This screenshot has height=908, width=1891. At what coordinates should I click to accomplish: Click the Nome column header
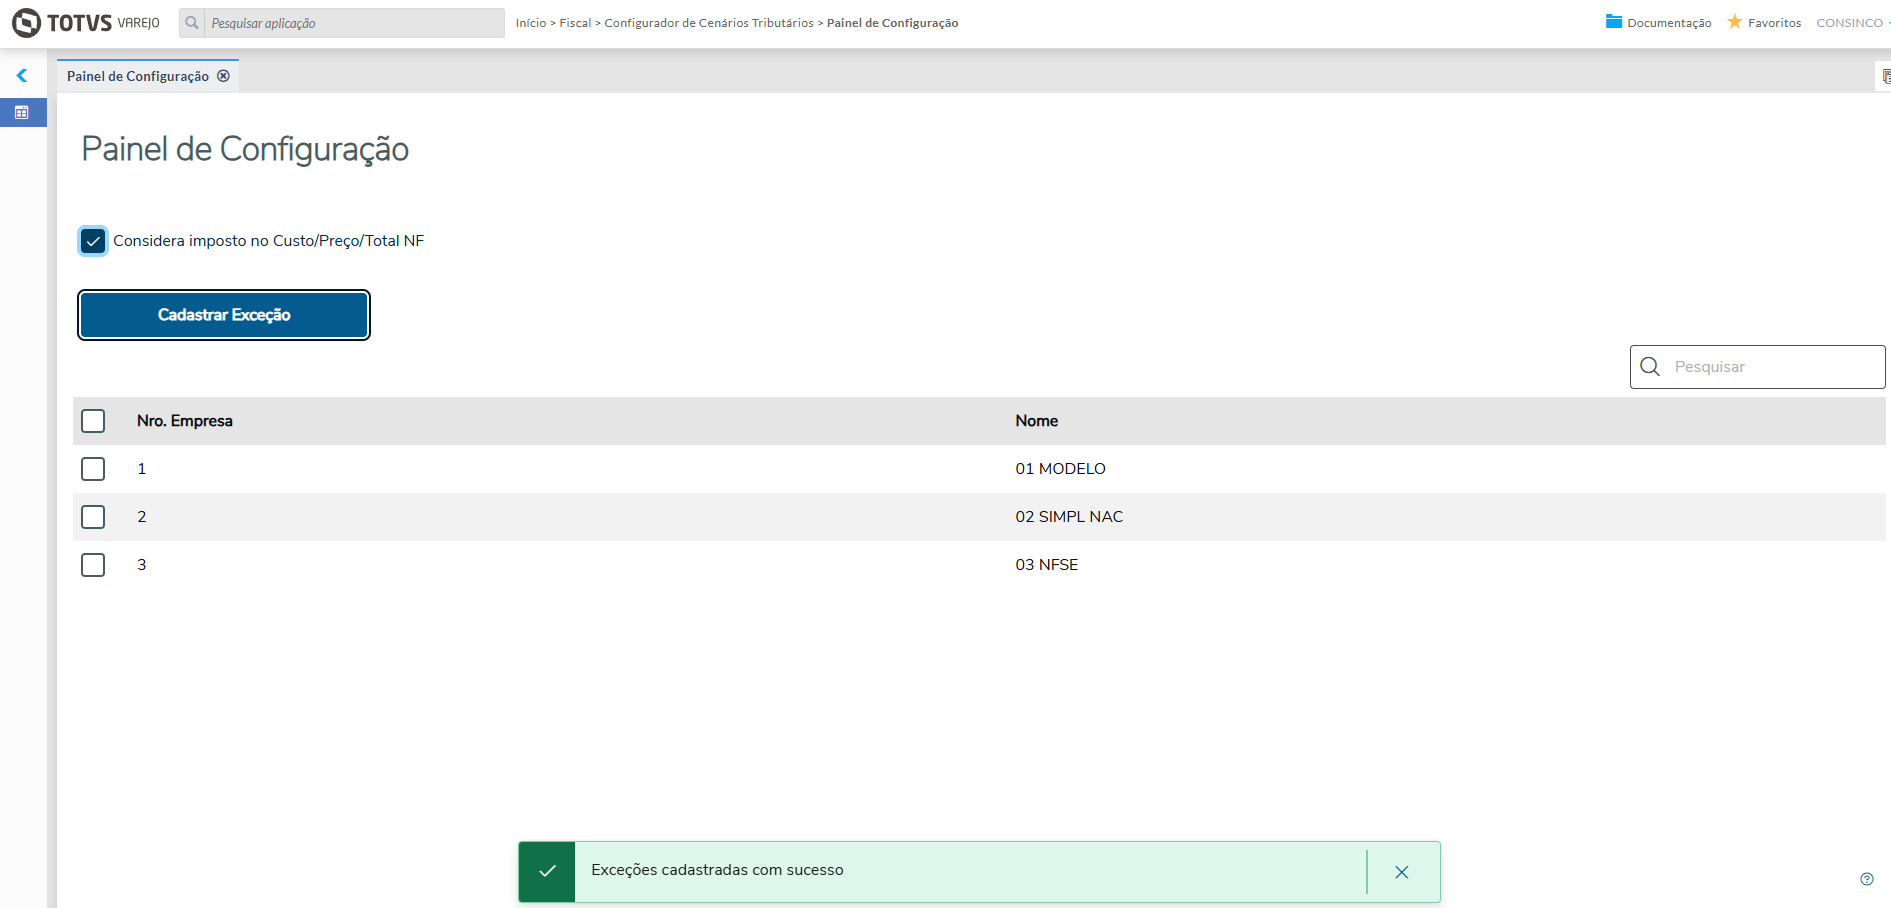coord(1037,421)
